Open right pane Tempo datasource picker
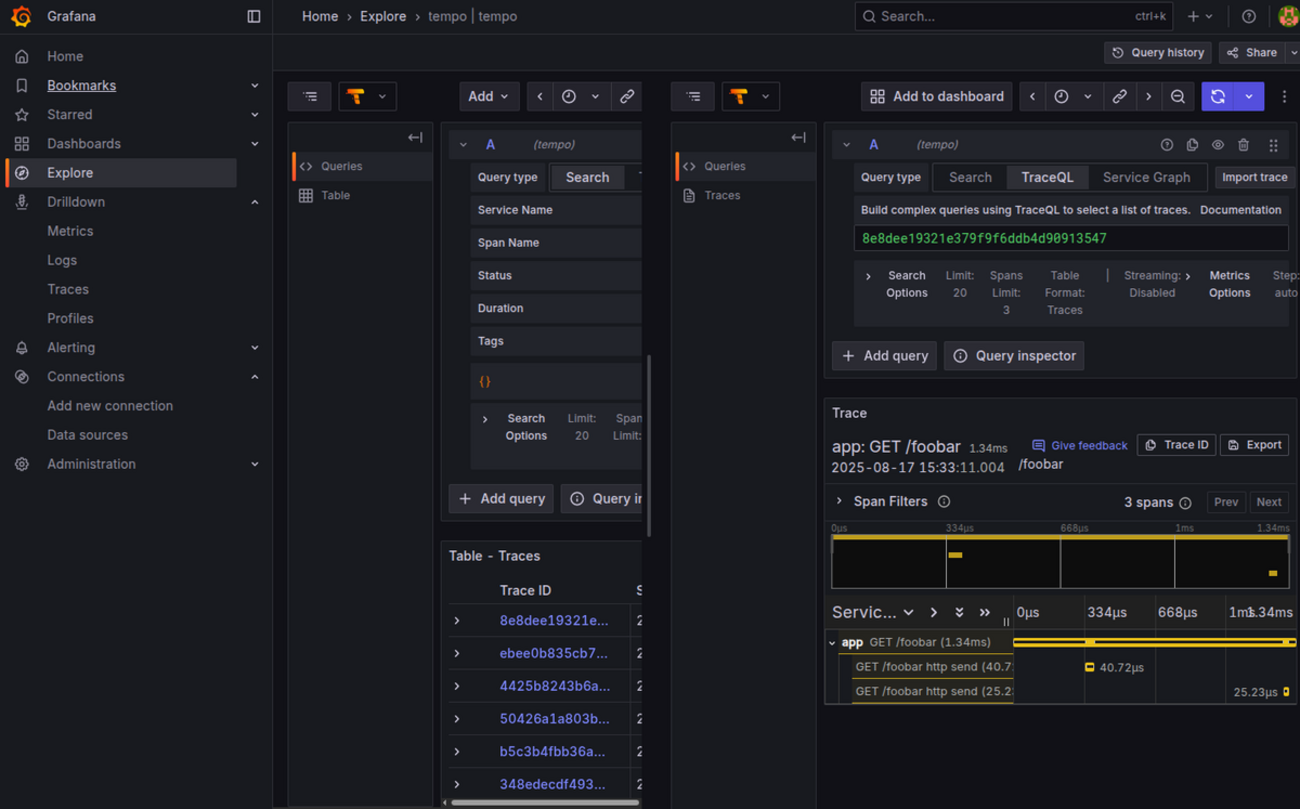 tap(750, 96)
